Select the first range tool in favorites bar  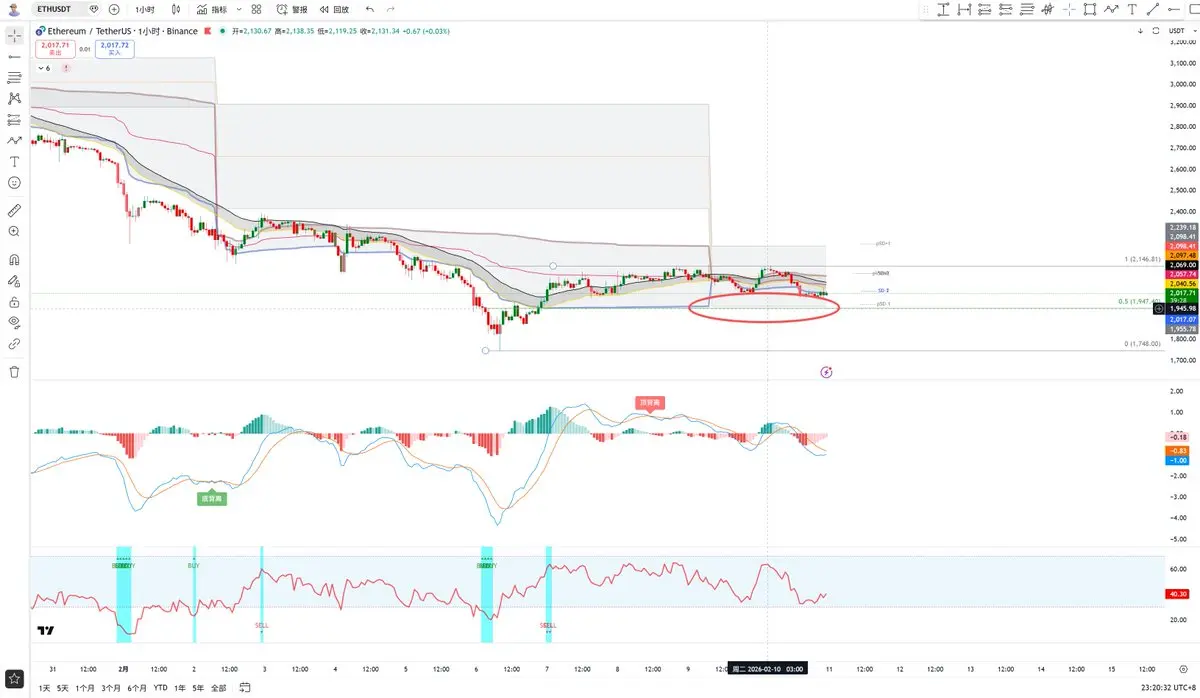(943, 9)
